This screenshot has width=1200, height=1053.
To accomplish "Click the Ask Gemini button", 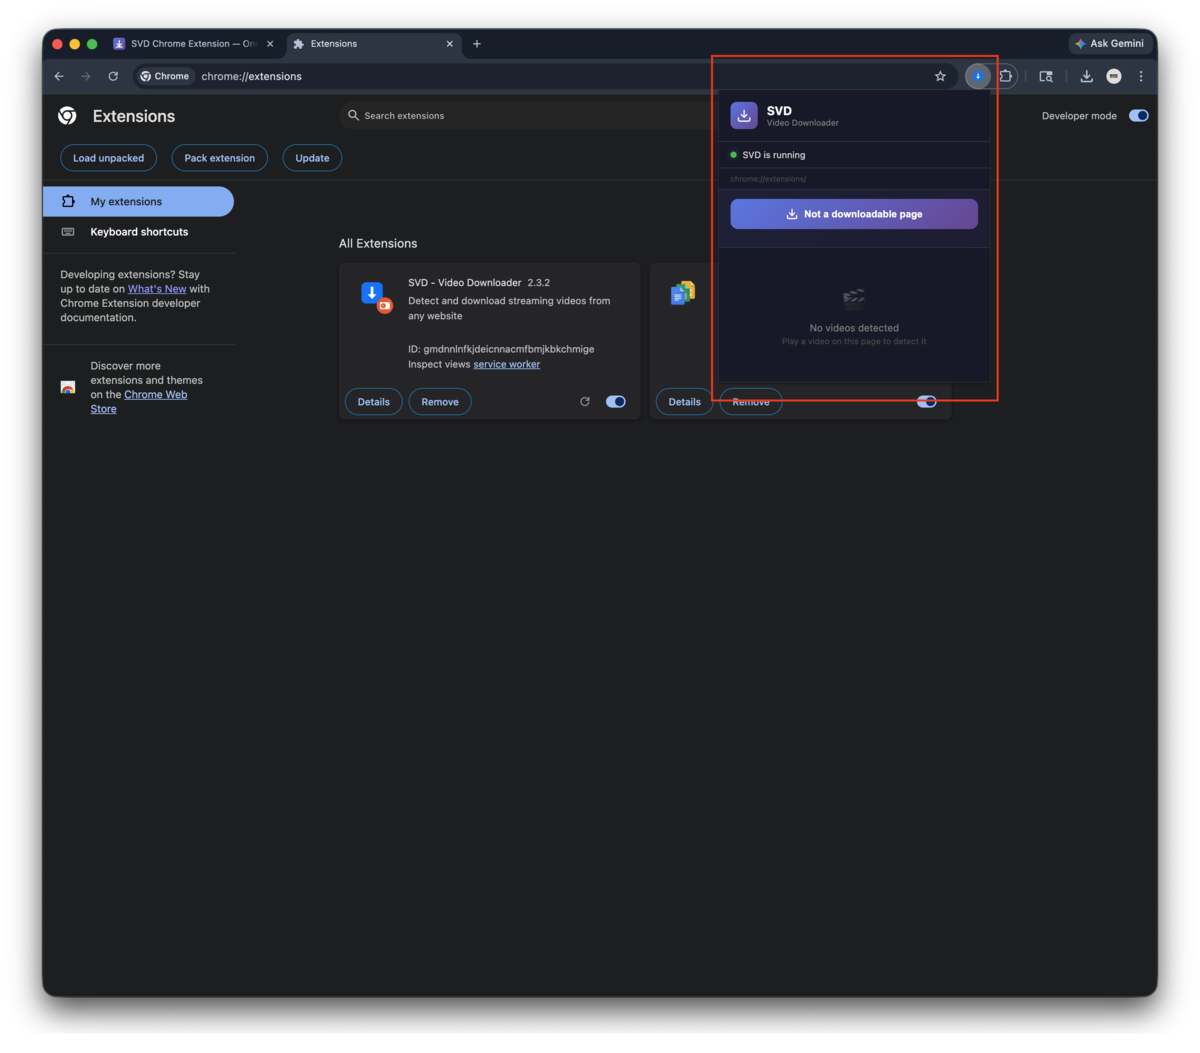I will [1111, 43].
